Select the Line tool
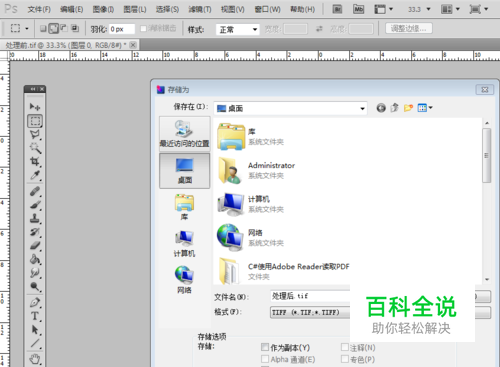This screenshot has height=367, width=500. 35,343
